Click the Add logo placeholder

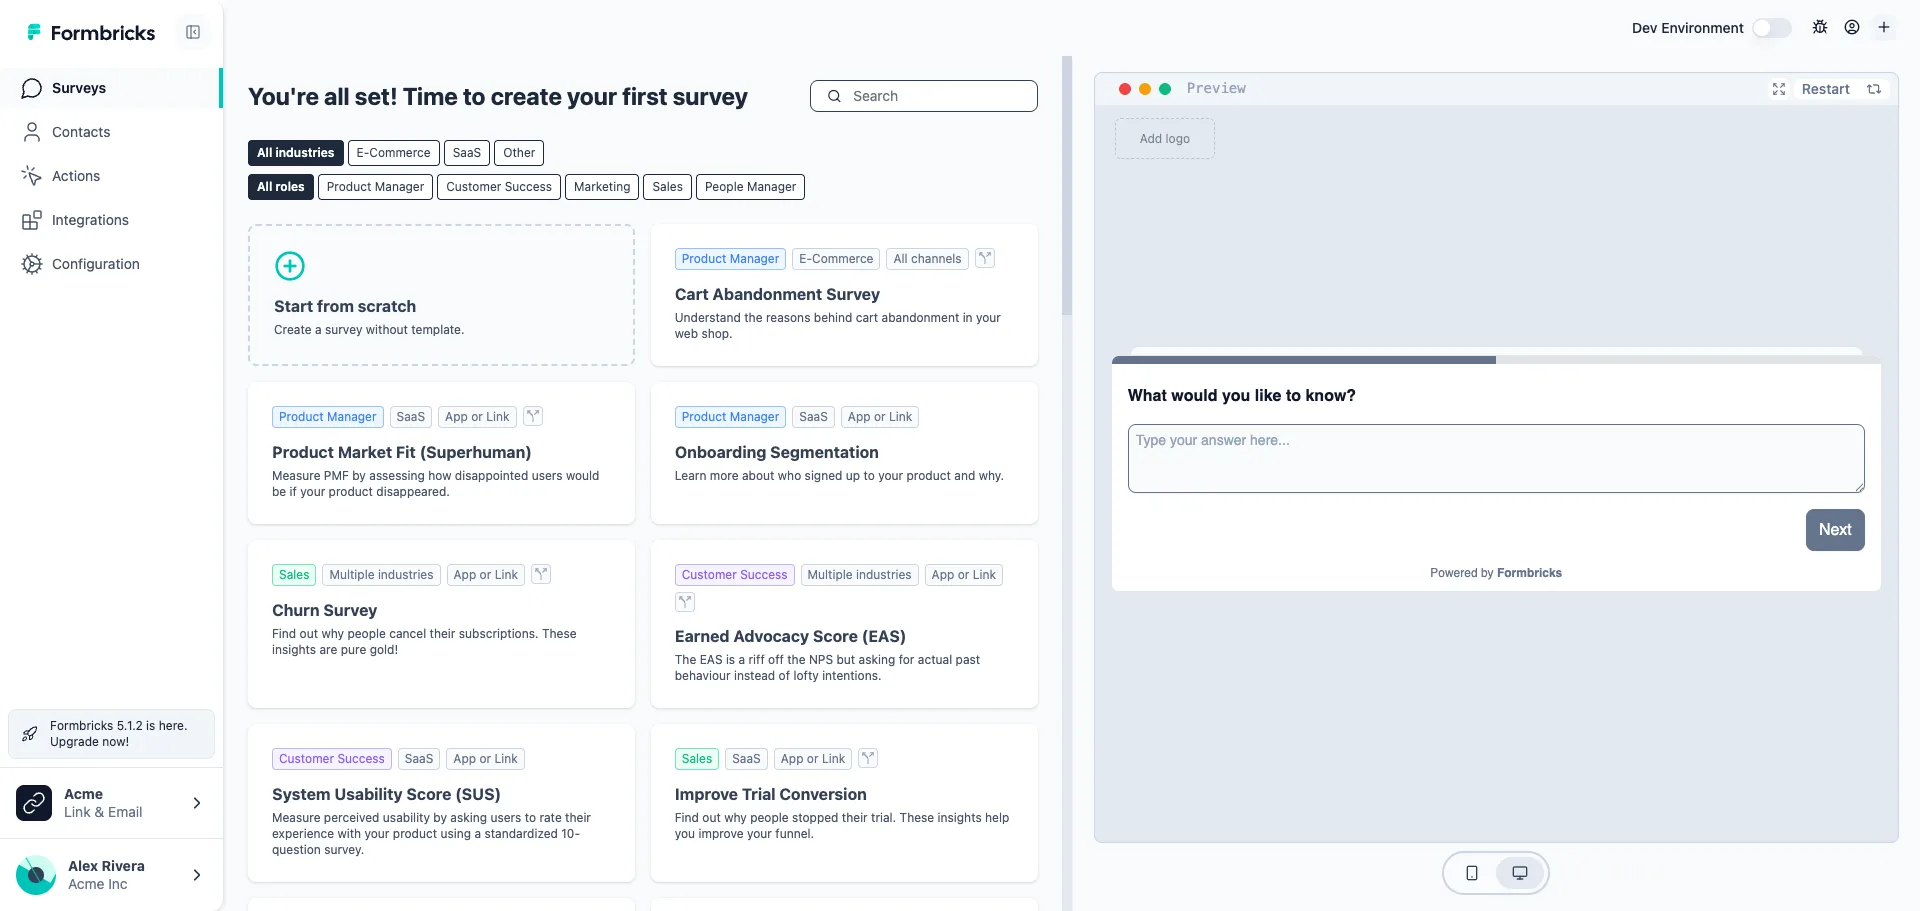(1165, 139)
